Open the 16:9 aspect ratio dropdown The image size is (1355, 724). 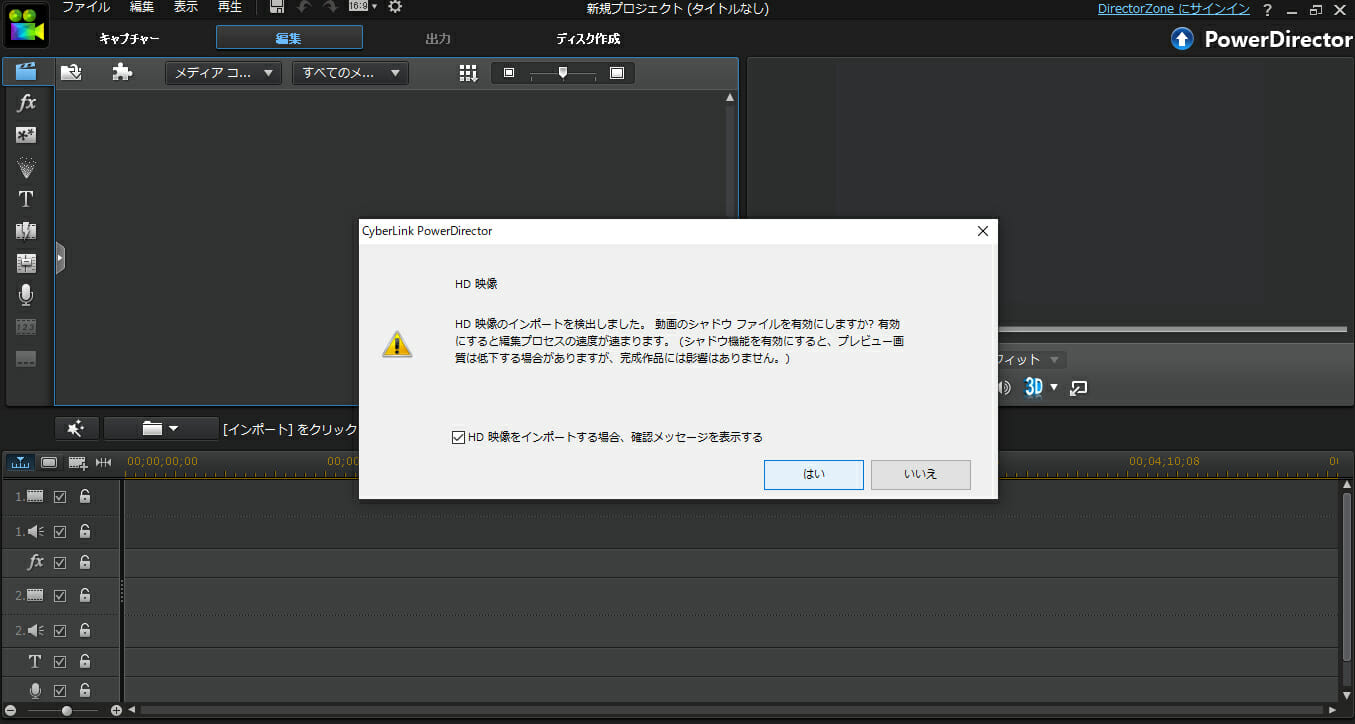tap(363, 7)
